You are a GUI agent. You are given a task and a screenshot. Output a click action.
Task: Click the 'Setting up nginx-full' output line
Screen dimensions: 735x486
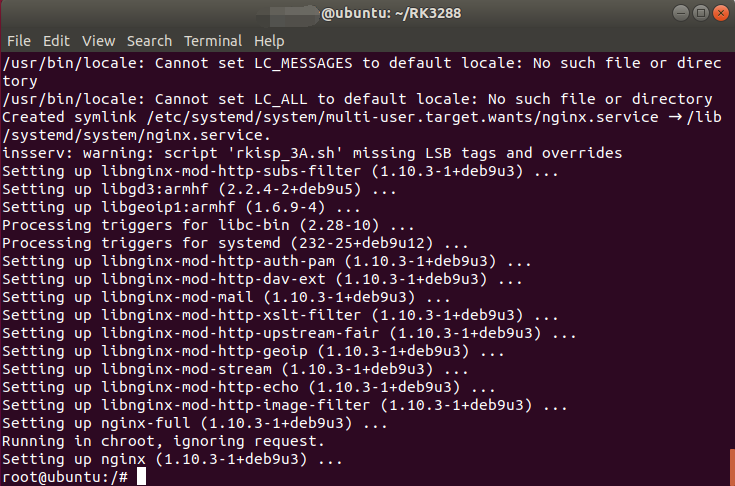(195, 423)
